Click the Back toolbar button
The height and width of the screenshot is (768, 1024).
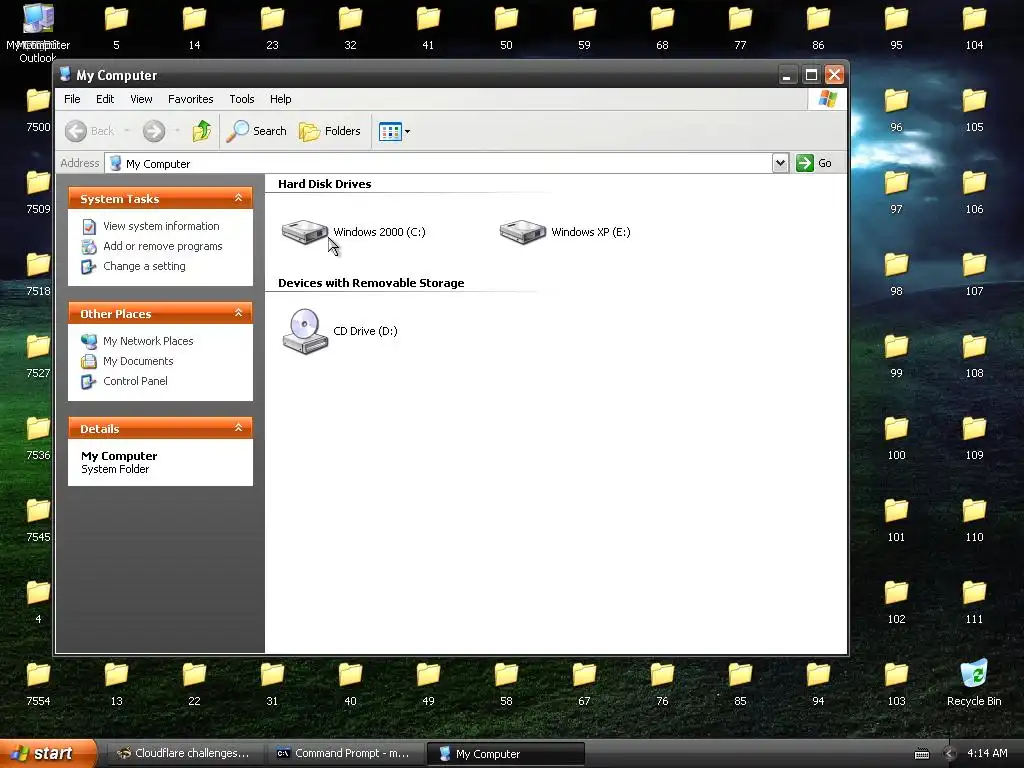[x=90, y=131]
